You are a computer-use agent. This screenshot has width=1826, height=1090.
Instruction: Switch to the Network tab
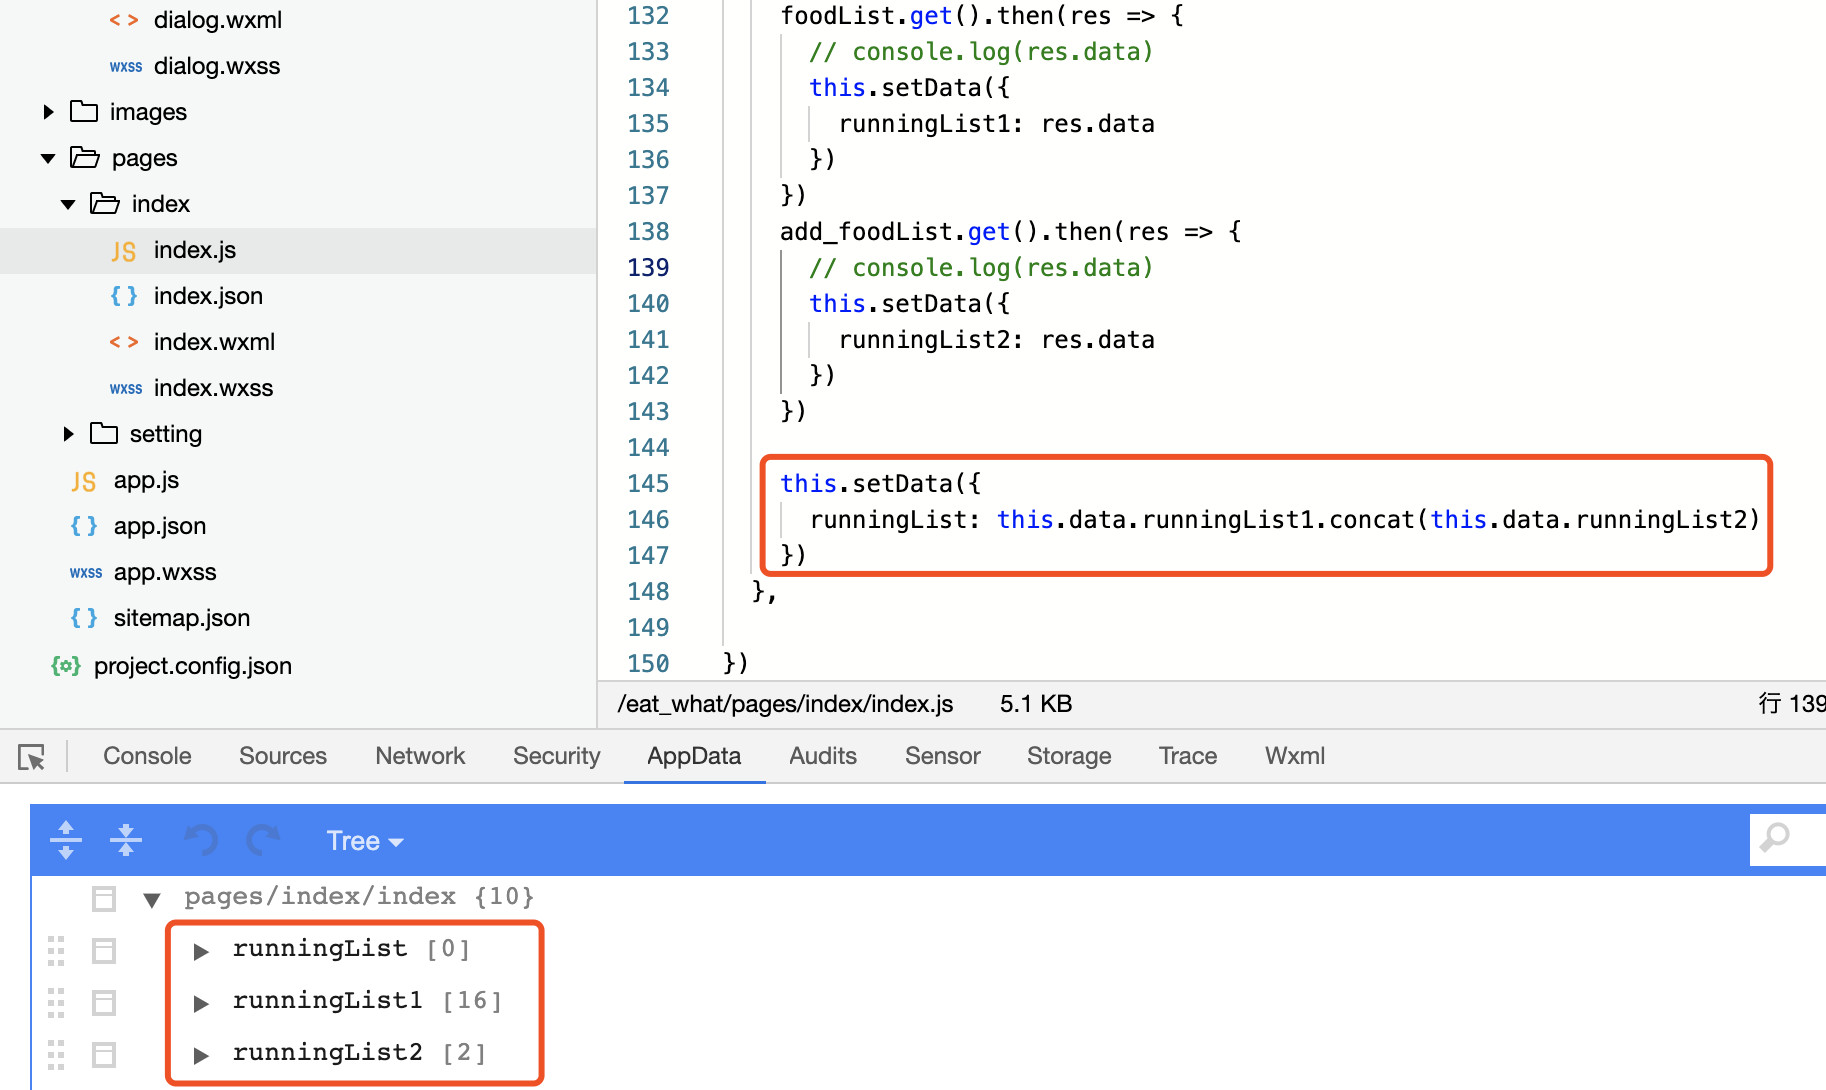[420, 756]
